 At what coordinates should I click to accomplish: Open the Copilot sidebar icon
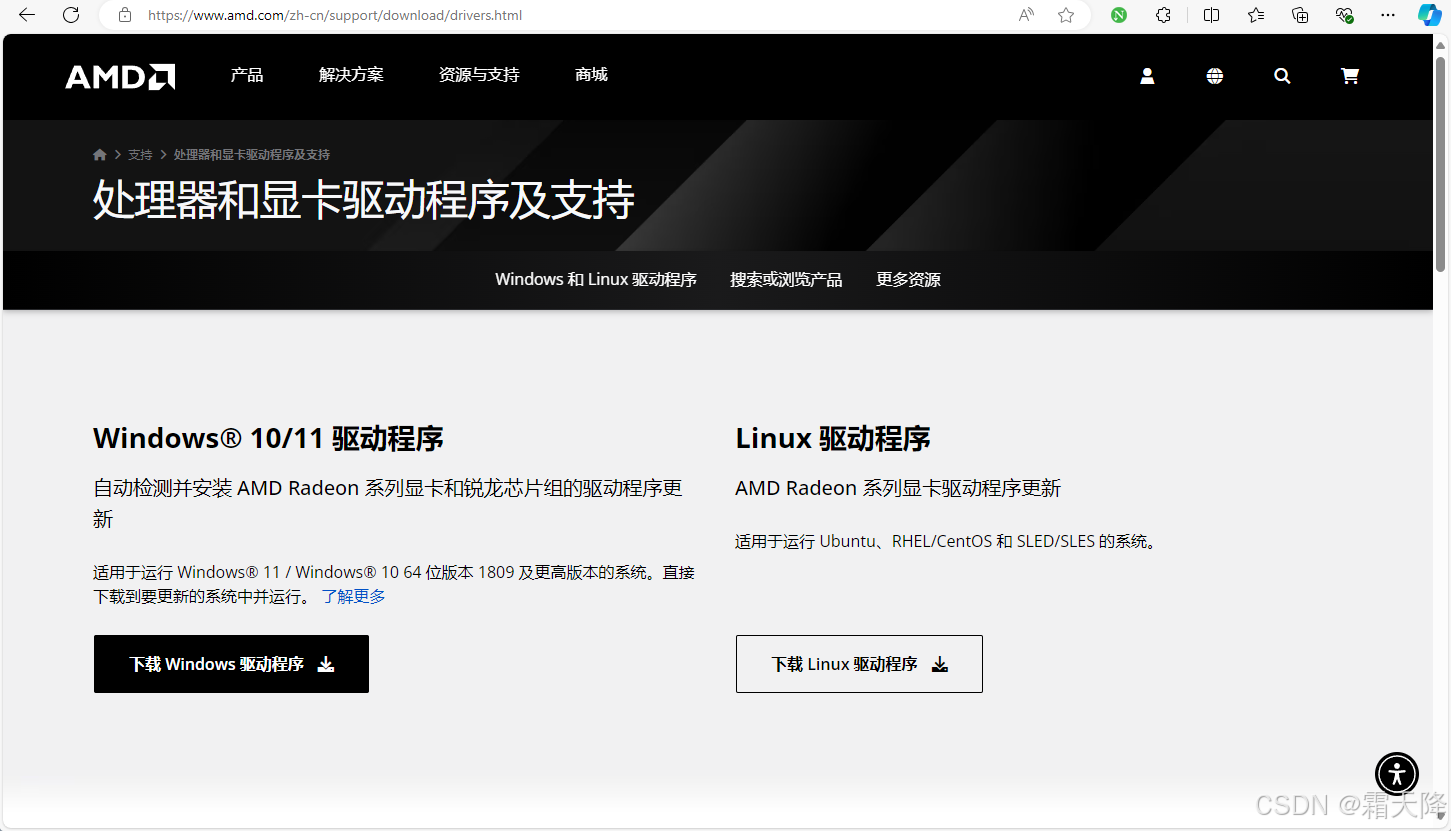click(1430, 15)
